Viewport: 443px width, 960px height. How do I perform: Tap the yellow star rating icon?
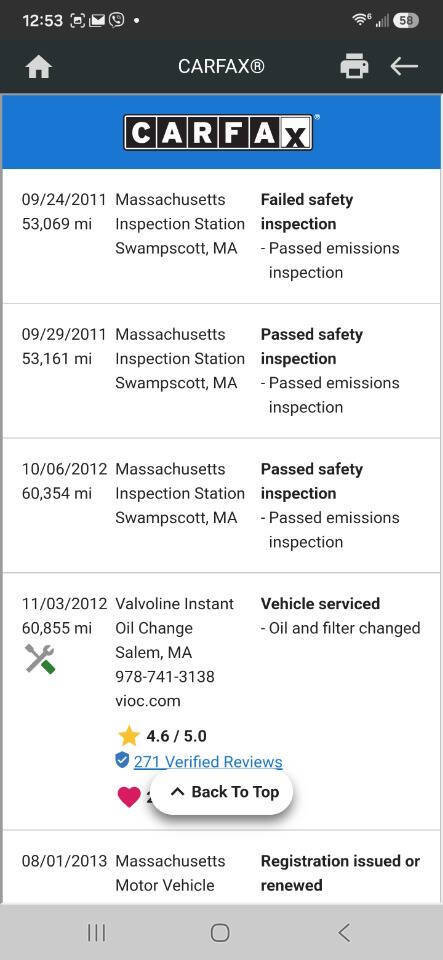pos(128,735)
